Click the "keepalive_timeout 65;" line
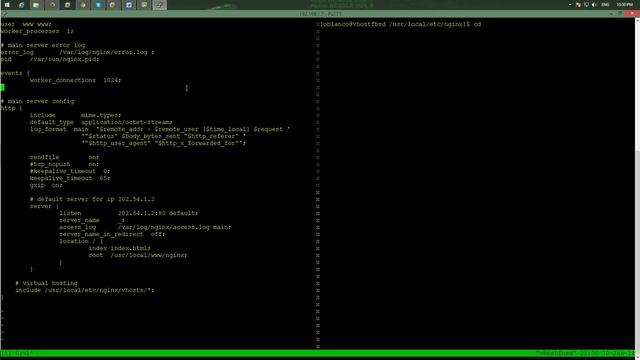This screenshot has width=640, height=360. (x=70, y=178)
